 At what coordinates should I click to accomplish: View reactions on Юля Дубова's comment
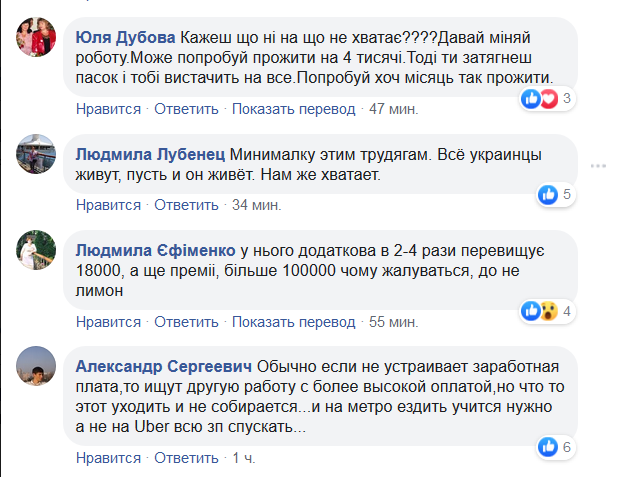[546, 98]
